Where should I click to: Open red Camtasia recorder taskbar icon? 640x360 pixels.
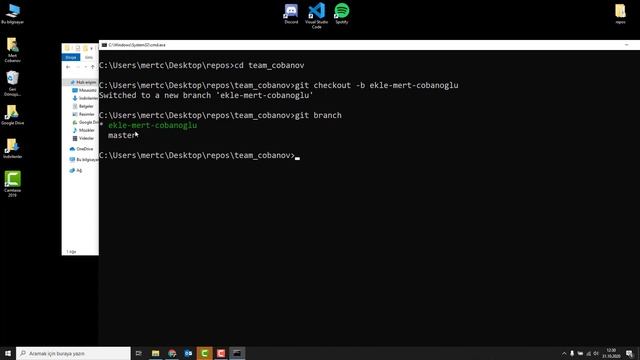pyautogui.click(x=221, y=353)
